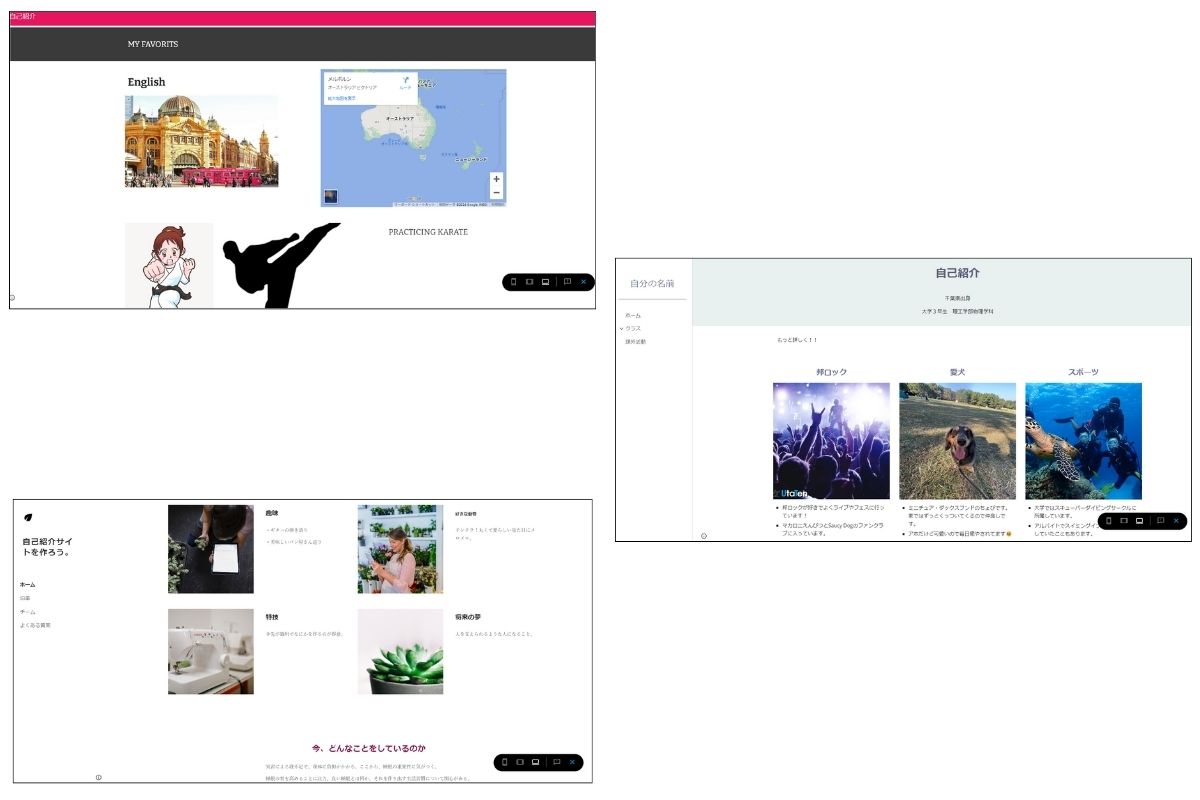
Task: Open 課外活動 in the sidebar navigation
Action: point(636,342)
